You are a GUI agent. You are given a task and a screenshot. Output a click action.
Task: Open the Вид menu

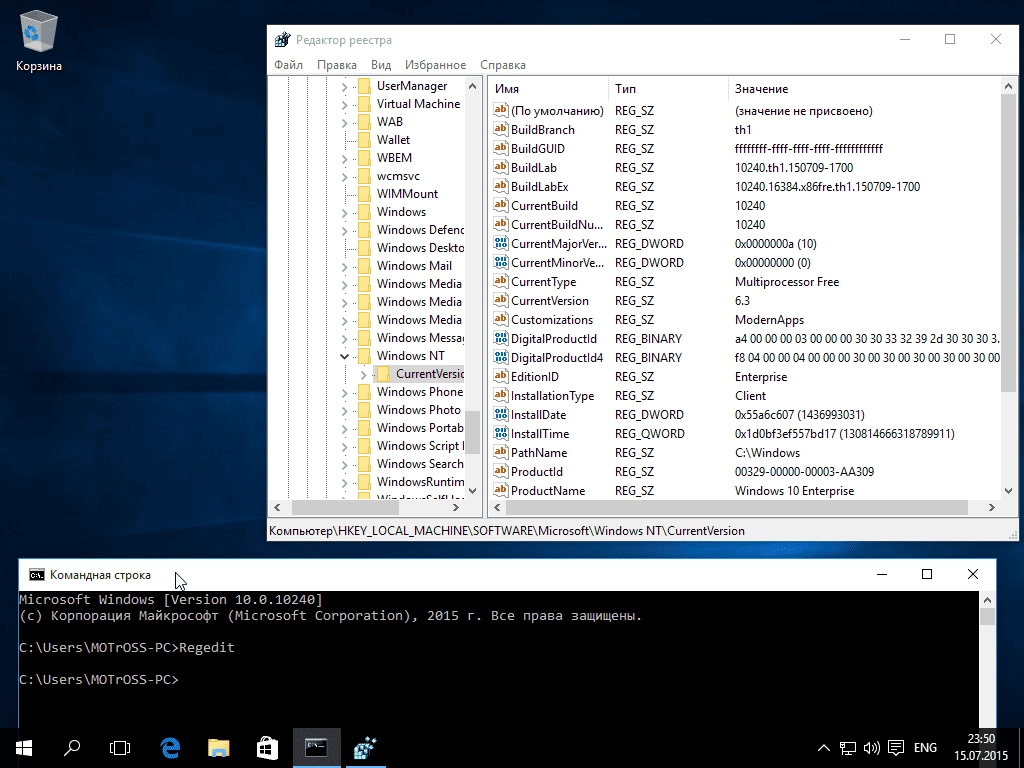[381, 65]
